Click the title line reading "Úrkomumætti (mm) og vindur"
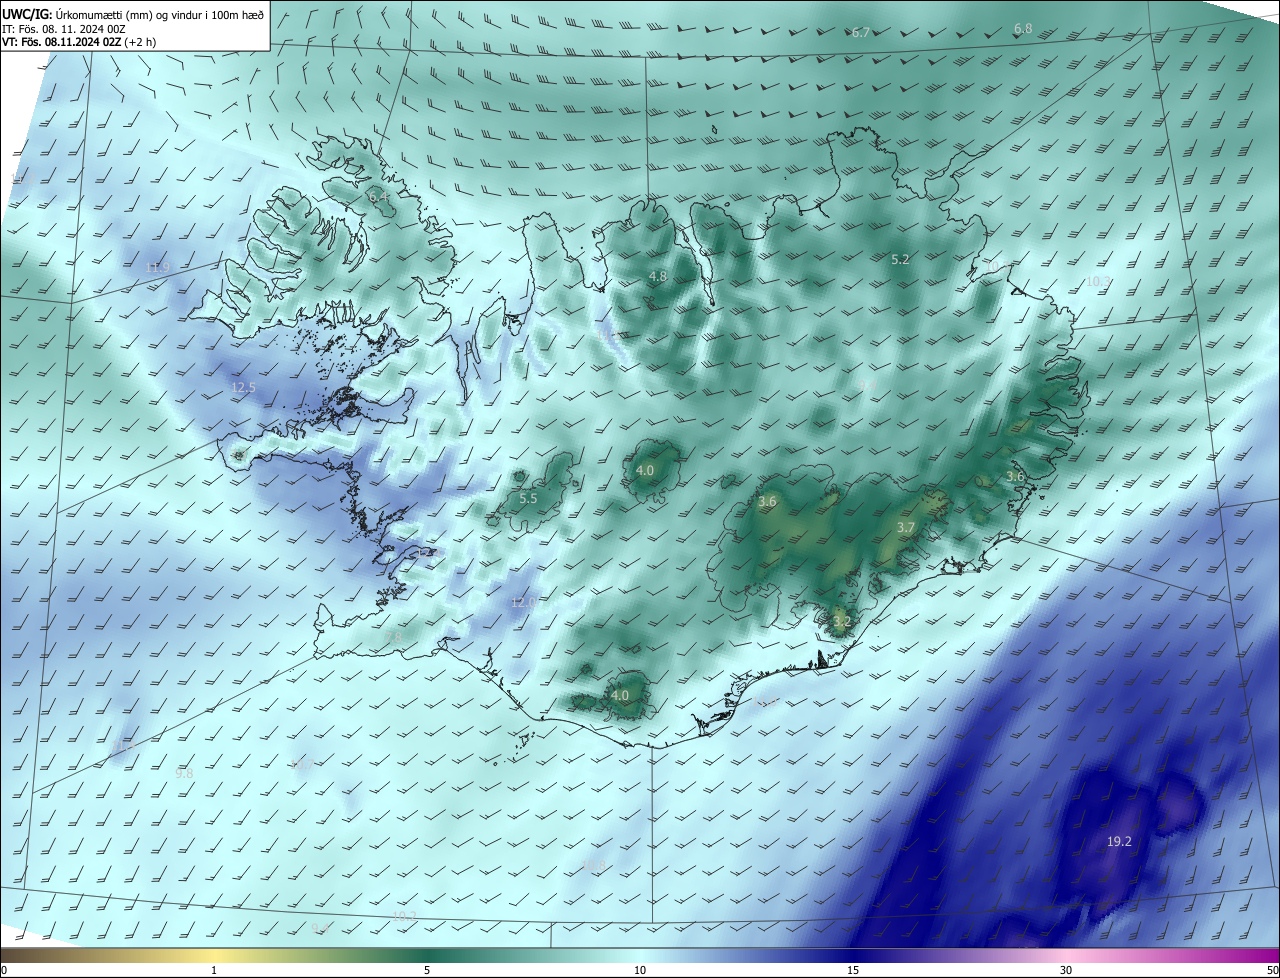1280x978 pixels. (x=131, y=15)
